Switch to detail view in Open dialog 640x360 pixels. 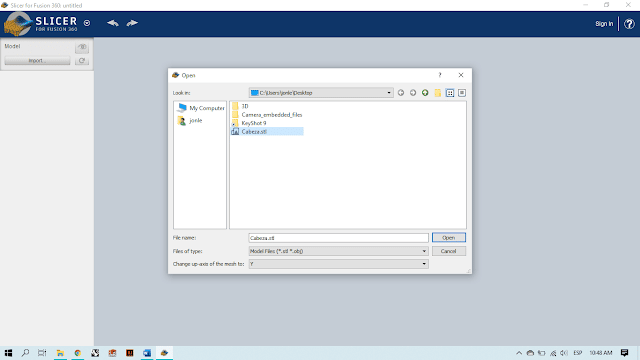462,93
